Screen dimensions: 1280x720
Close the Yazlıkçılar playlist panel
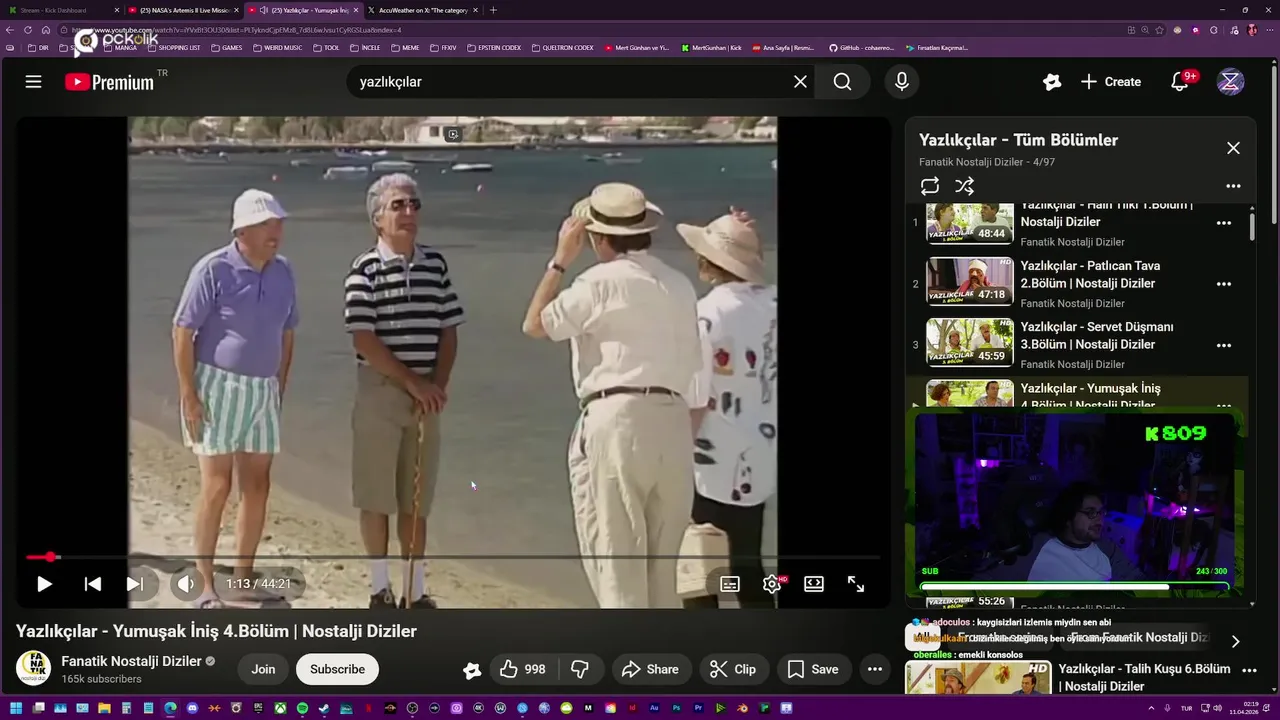(x=1233, y=148)
